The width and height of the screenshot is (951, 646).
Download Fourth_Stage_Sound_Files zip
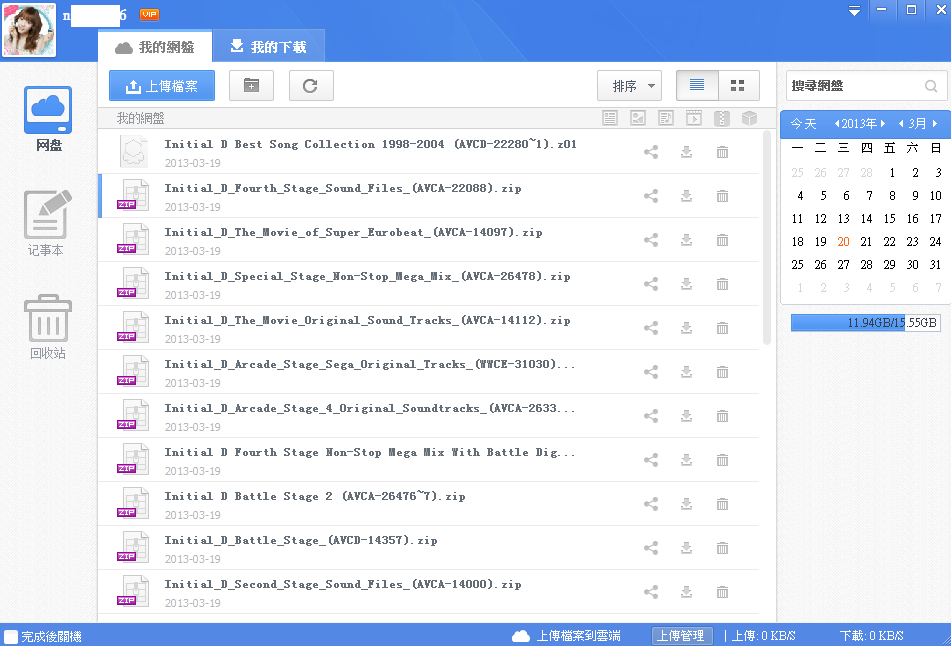click(686, 196)
